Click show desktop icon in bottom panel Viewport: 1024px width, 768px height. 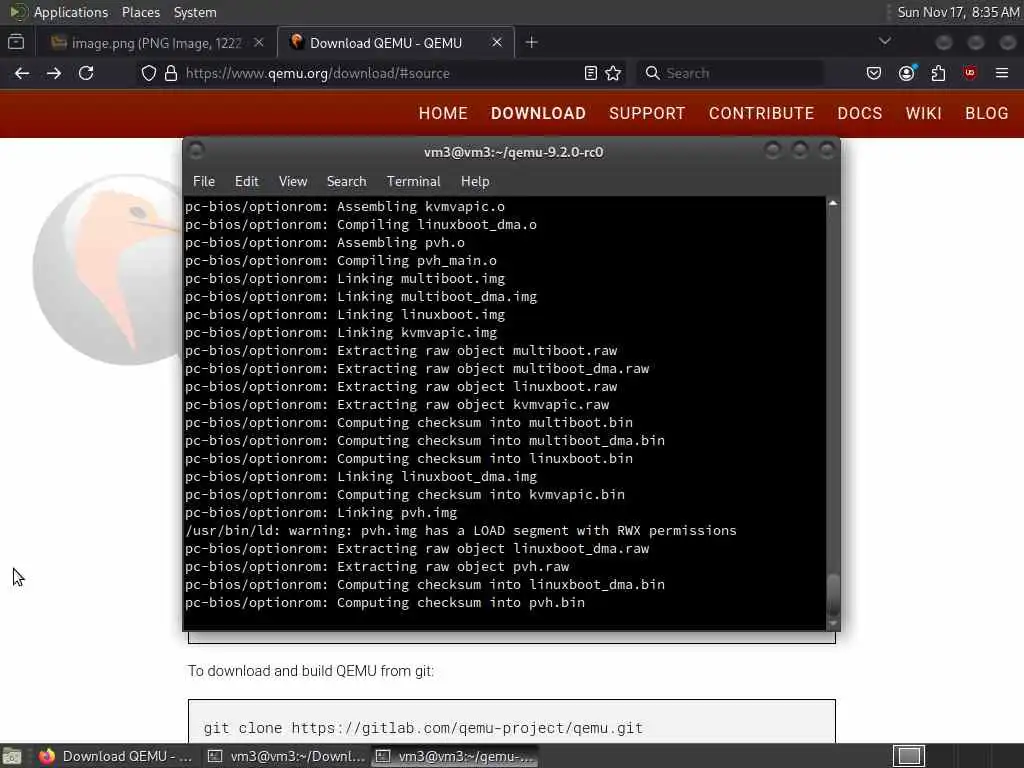12,757
